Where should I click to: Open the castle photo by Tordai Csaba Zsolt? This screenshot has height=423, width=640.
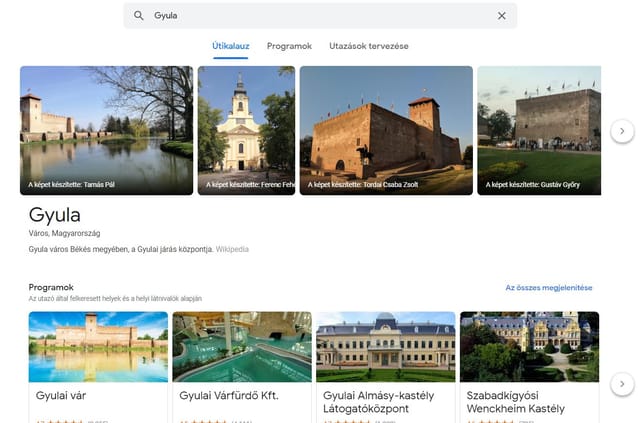[386, 130]
